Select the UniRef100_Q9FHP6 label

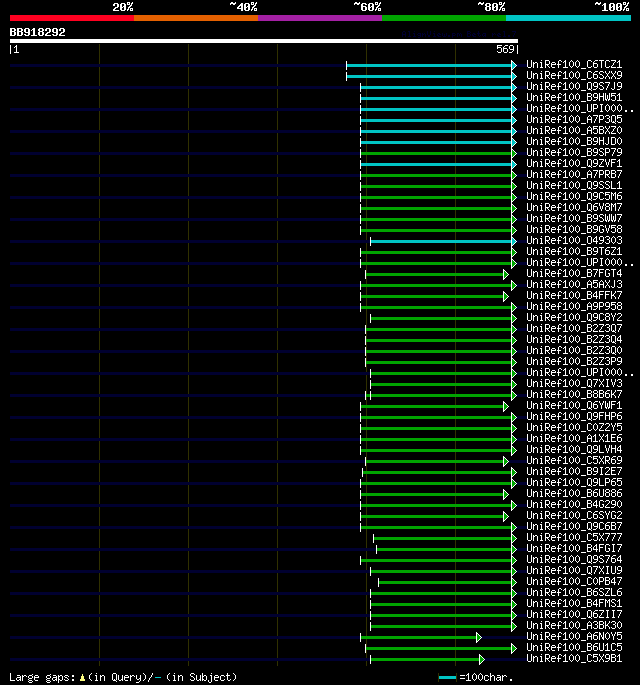click(574, 416)
